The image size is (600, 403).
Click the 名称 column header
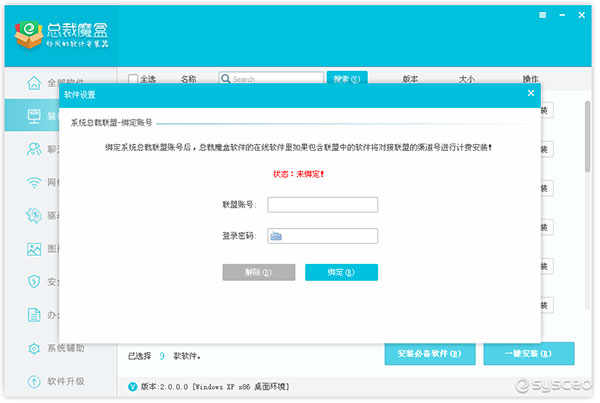coord(188,79)
